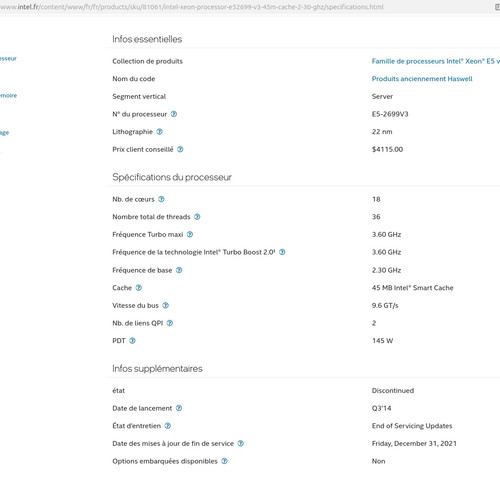Click the 'Non' embedded options value

[379, 461]
